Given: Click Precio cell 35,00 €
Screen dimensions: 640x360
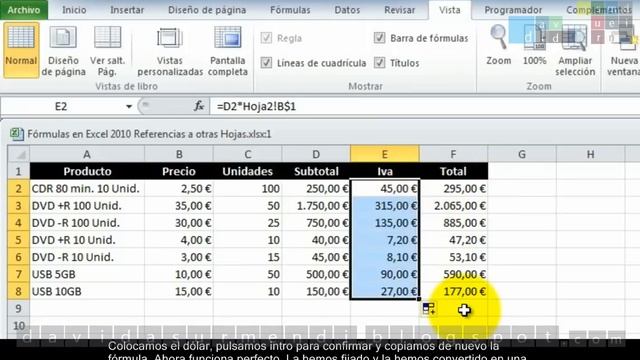Looking at the screenshot, I should (179, 206).
